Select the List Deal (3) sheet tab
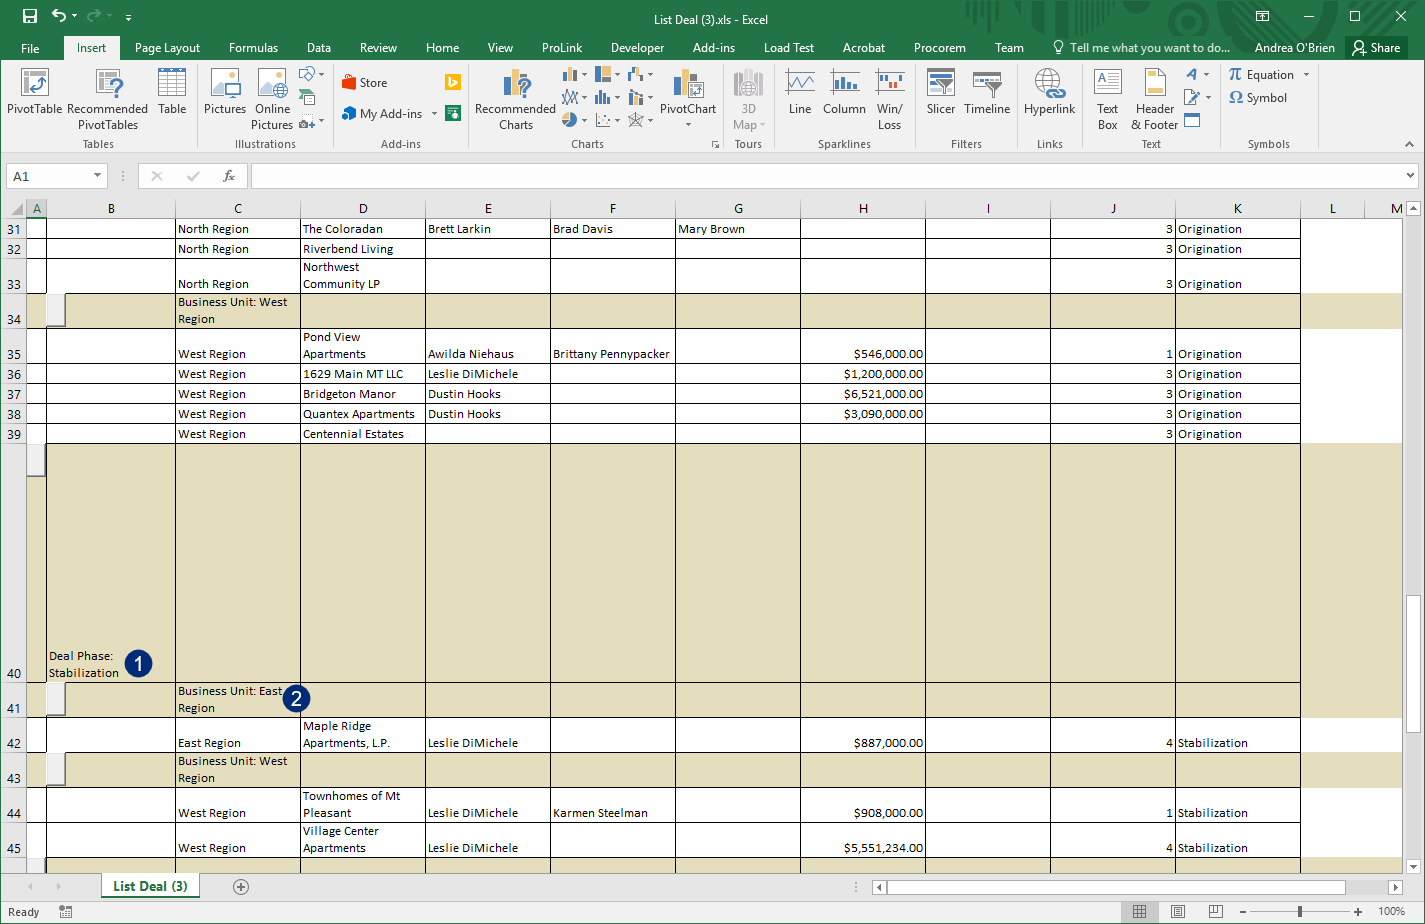1425x924 pixels. coord(150,886)
